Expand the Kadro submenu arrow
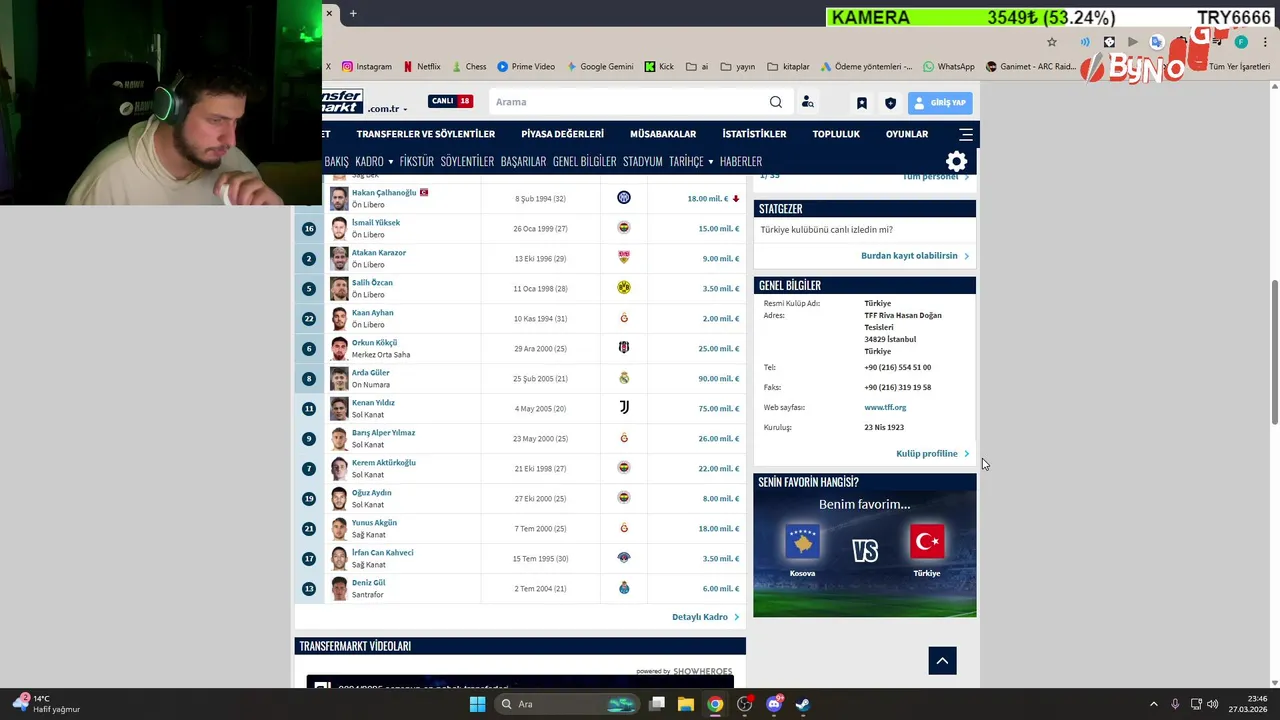 pyautogui.click(x=390, y=162)
